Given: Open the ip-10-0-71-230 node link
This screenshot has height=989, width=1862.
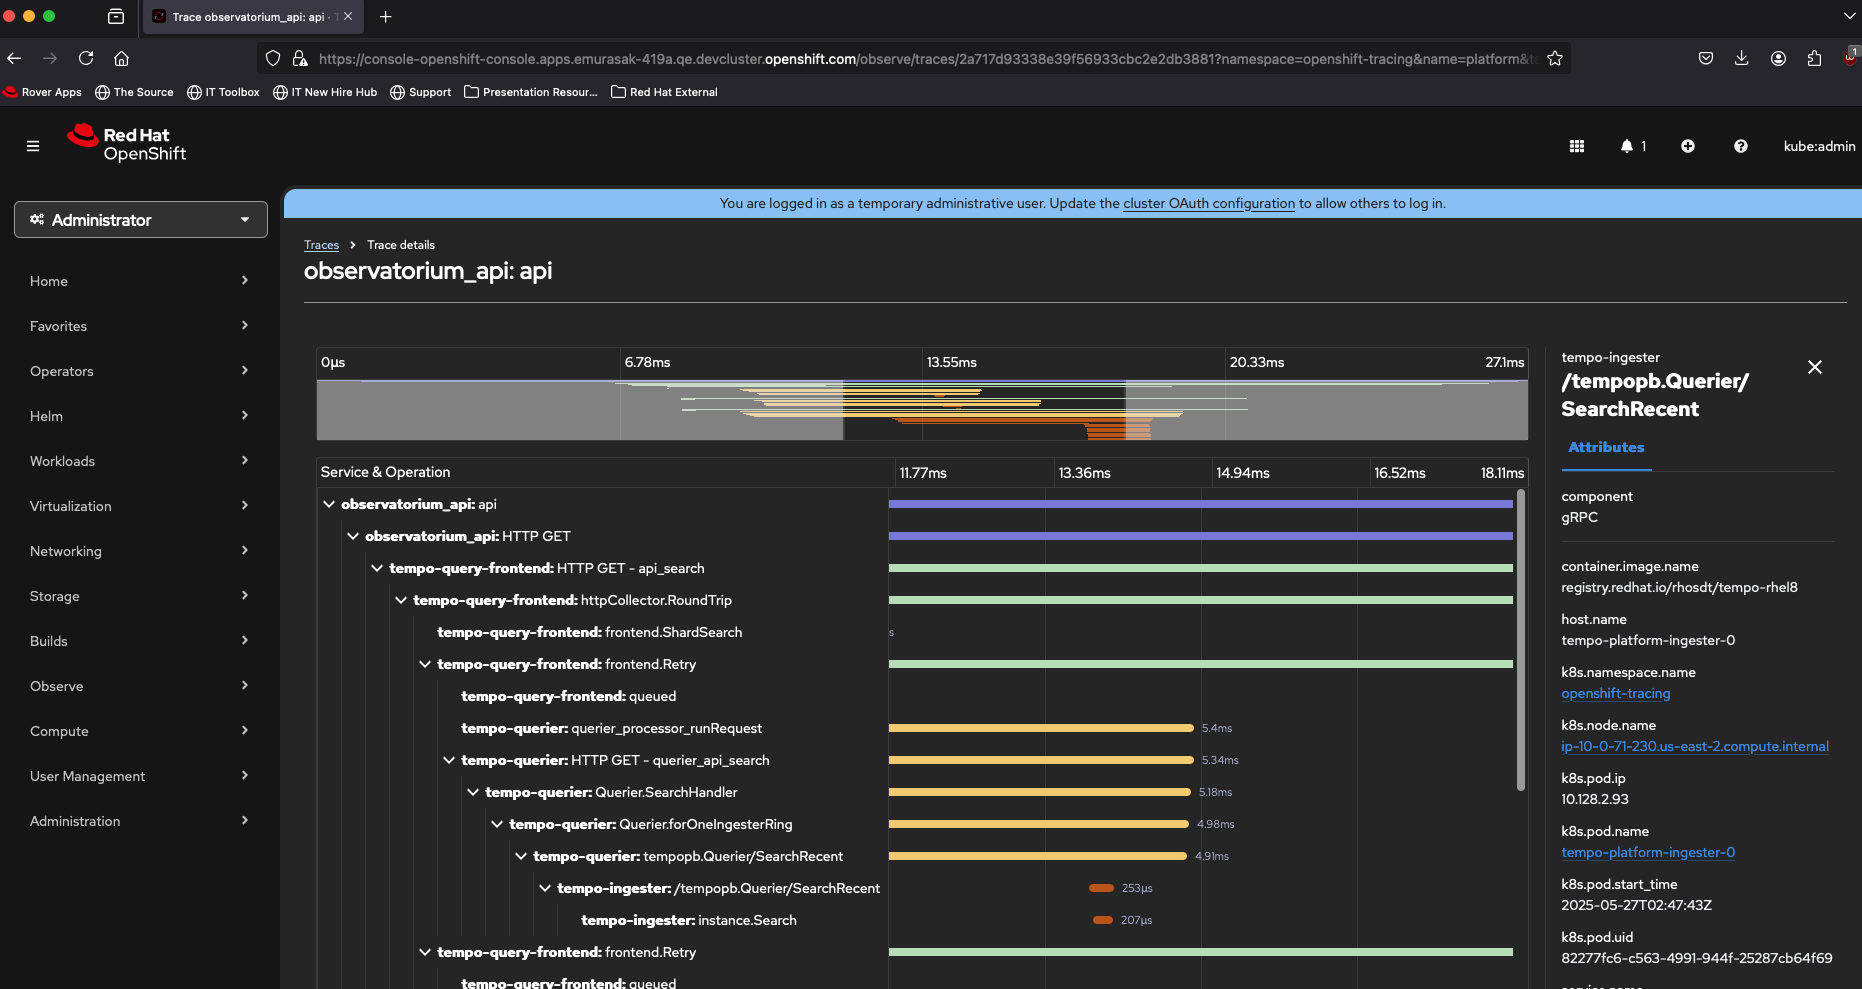Looking at the screenshot, I should [x=1695, y=747].
